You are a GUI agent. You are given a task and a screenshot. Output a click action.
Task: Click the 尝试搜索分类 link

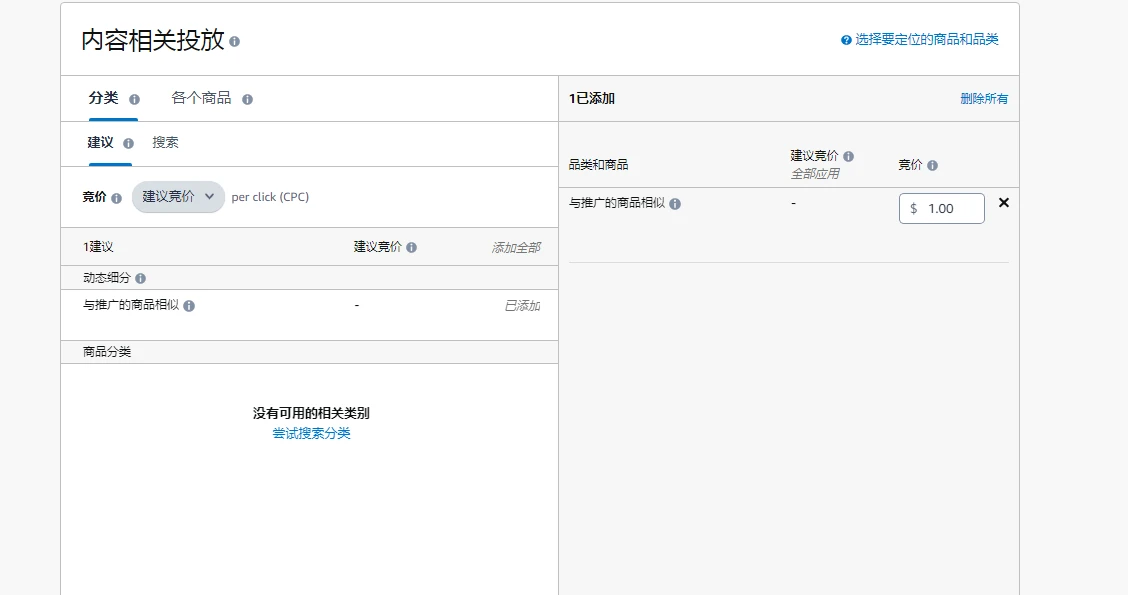pos(311,433)
